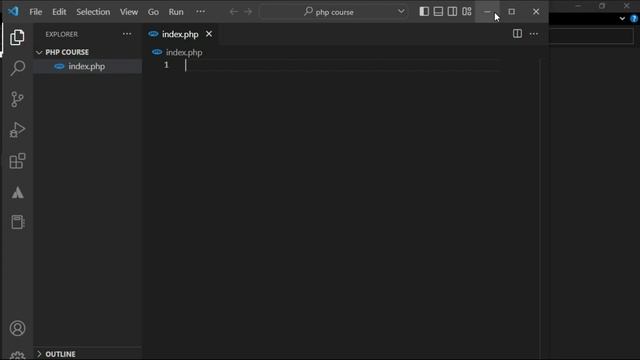This screenshot has height=360, width=640.
Task: Open the Extensions view
Action: coord(17,161)
